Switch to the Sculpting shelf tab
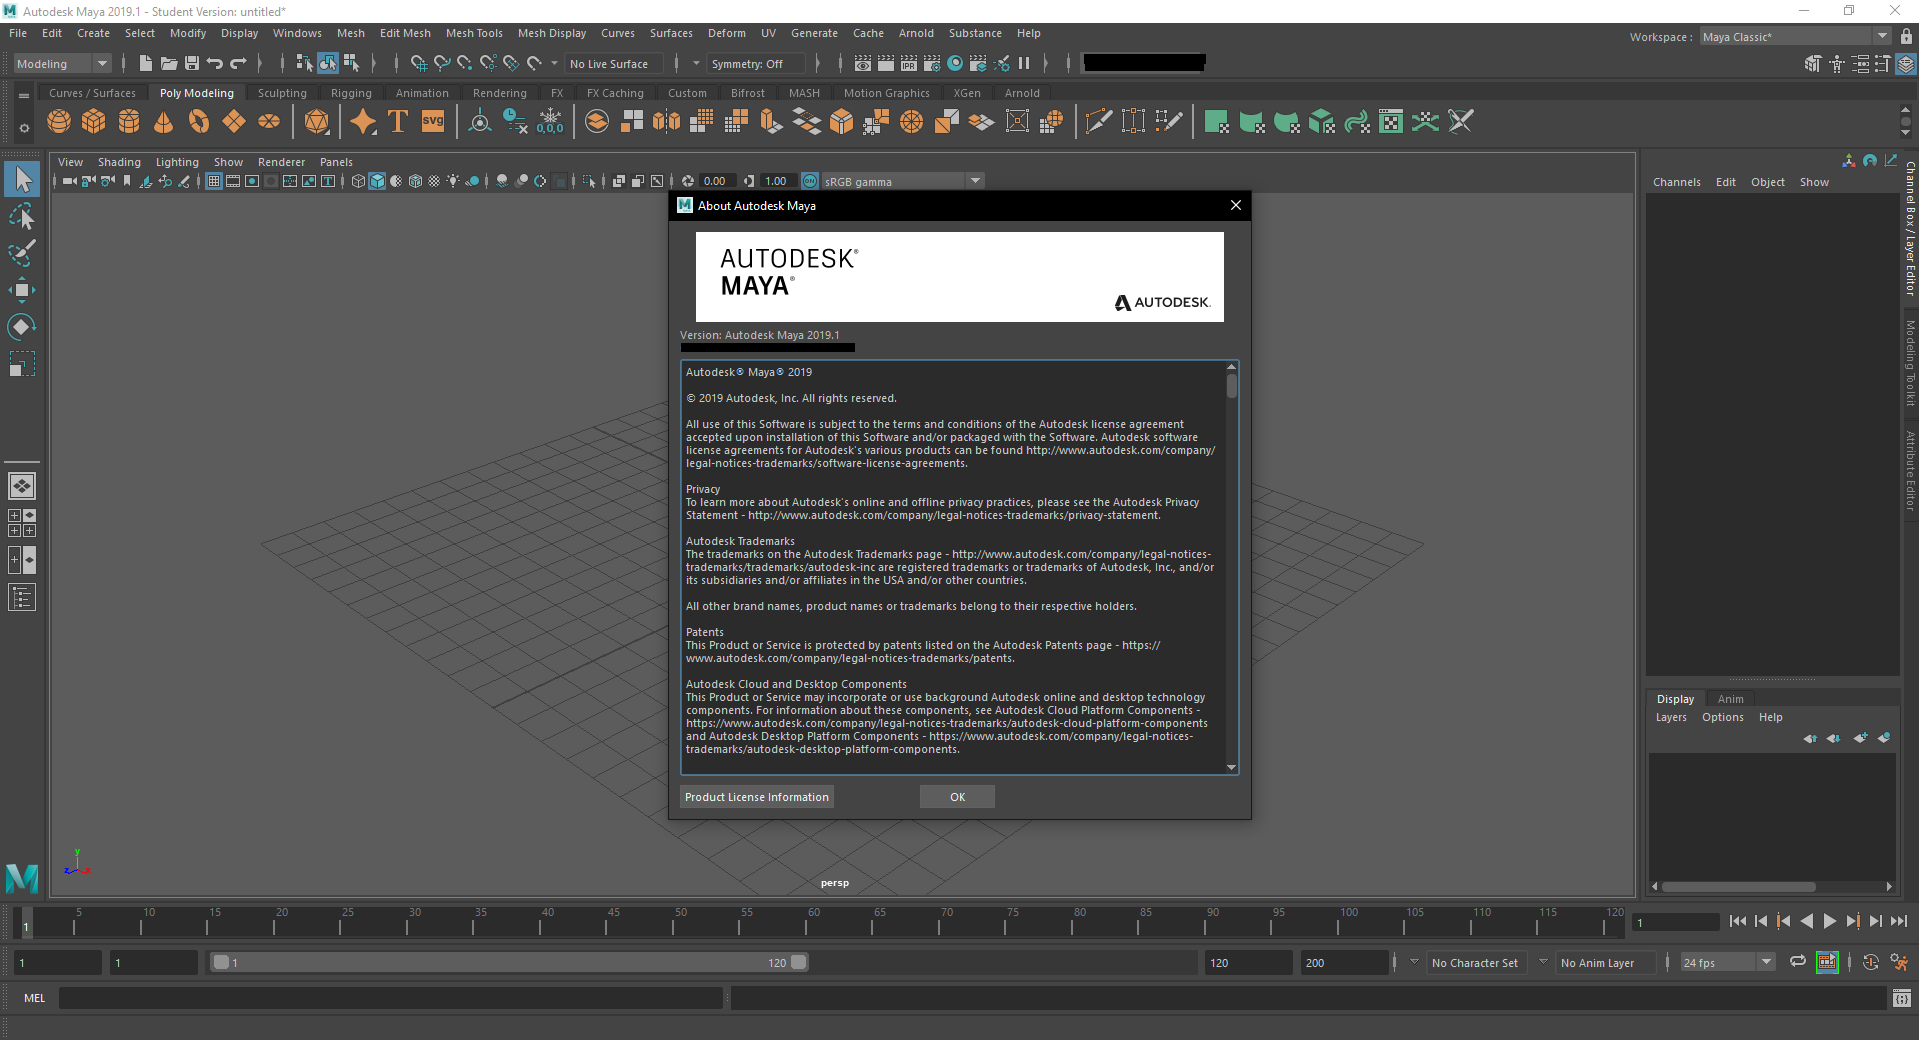 281,92
